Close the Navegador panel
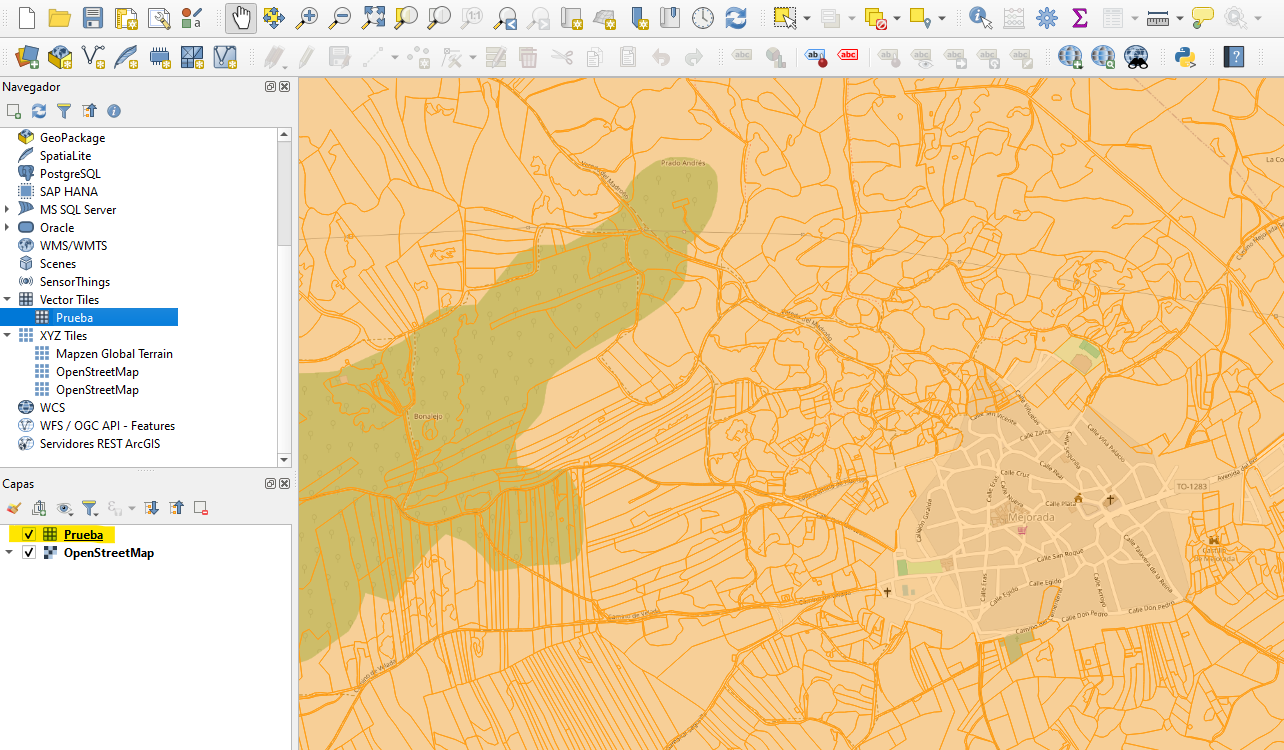This screenshot has width=1284, height=750. tap(285, 87)
